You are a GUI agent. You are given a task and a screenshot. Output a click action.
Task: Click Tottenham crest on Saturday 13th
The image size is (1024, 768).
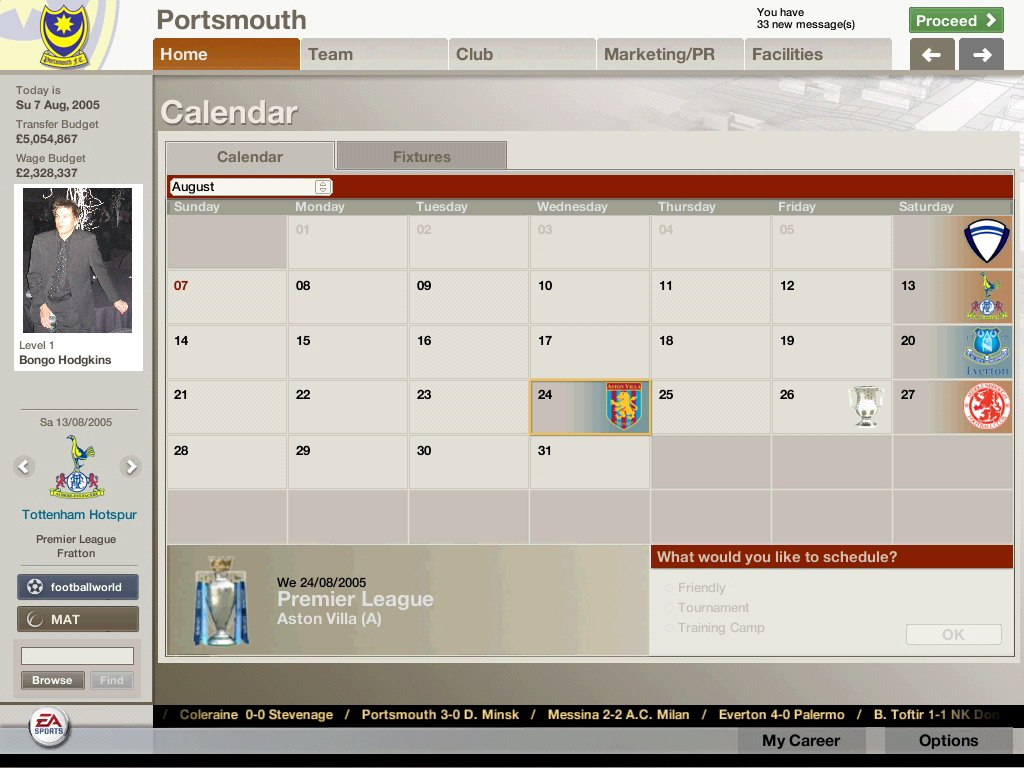[x=988, y=297]
